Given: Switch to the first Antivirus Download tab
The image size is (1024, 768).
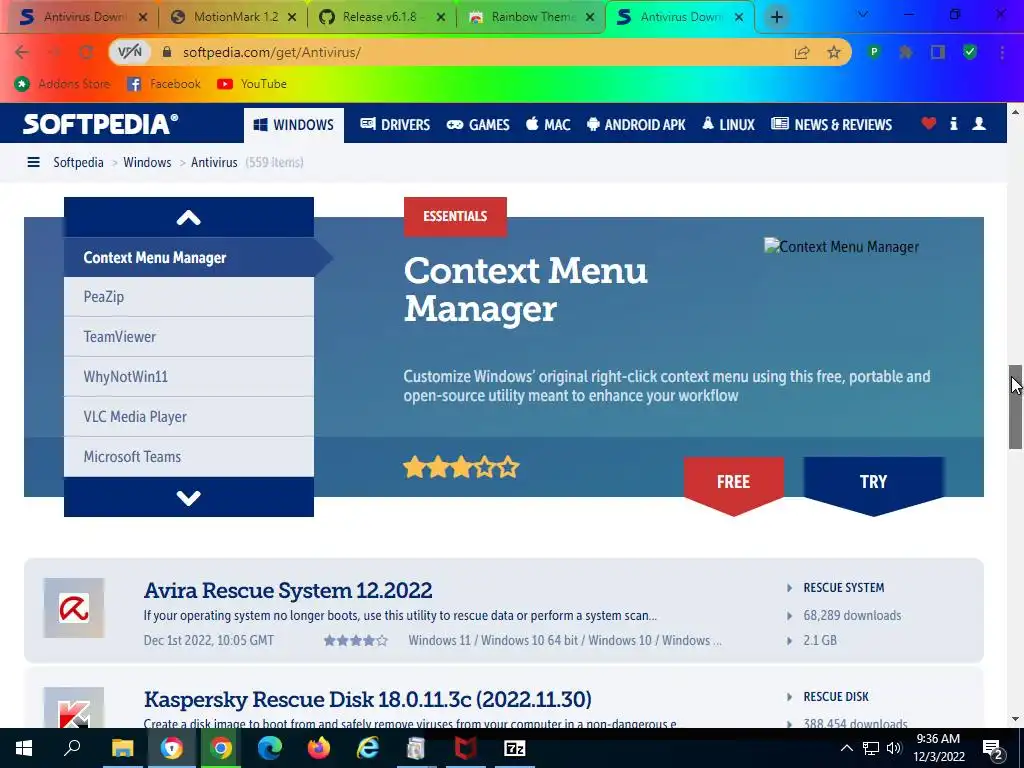Looking at the screenshot, I should (x=84, y=17).
